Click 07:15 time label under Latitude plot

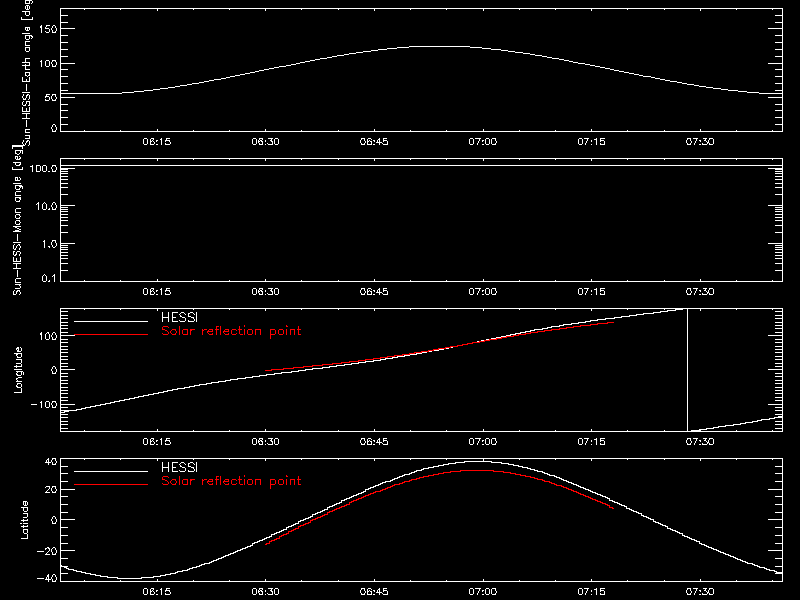(591, 592)
